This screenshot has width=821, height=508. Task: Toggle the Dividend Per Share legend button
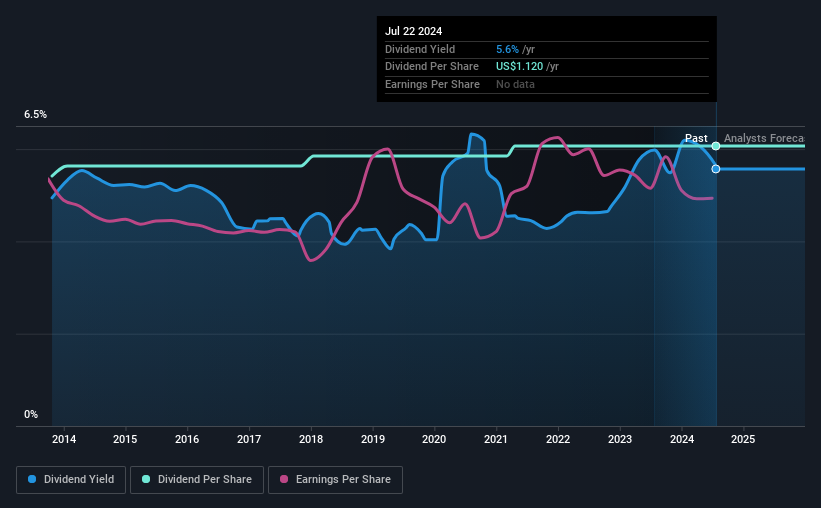[197, 480]
